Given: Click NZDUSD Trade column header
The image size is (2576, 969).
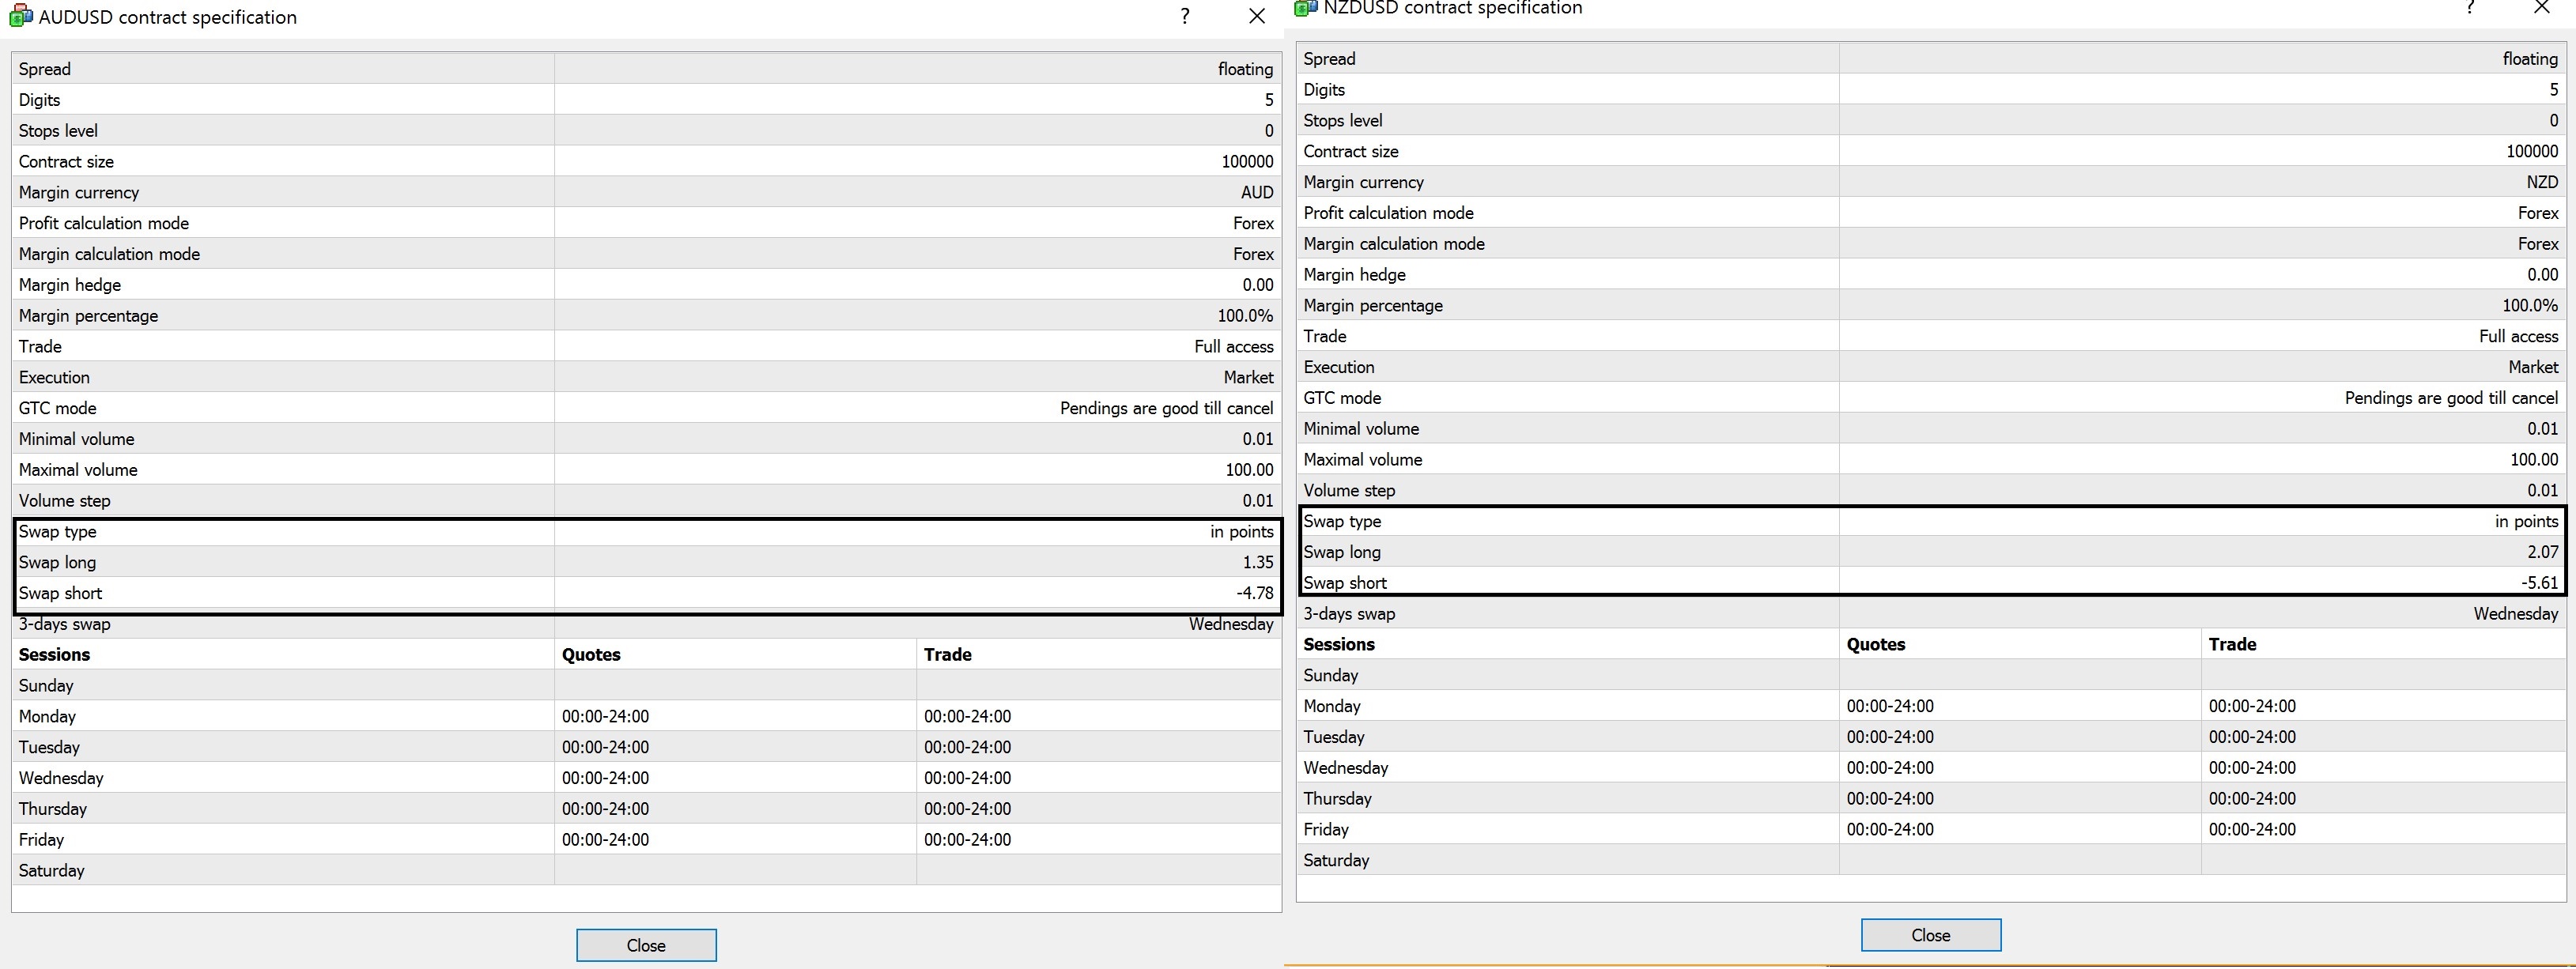Looking at the screenshot, I should [2232, 645].
